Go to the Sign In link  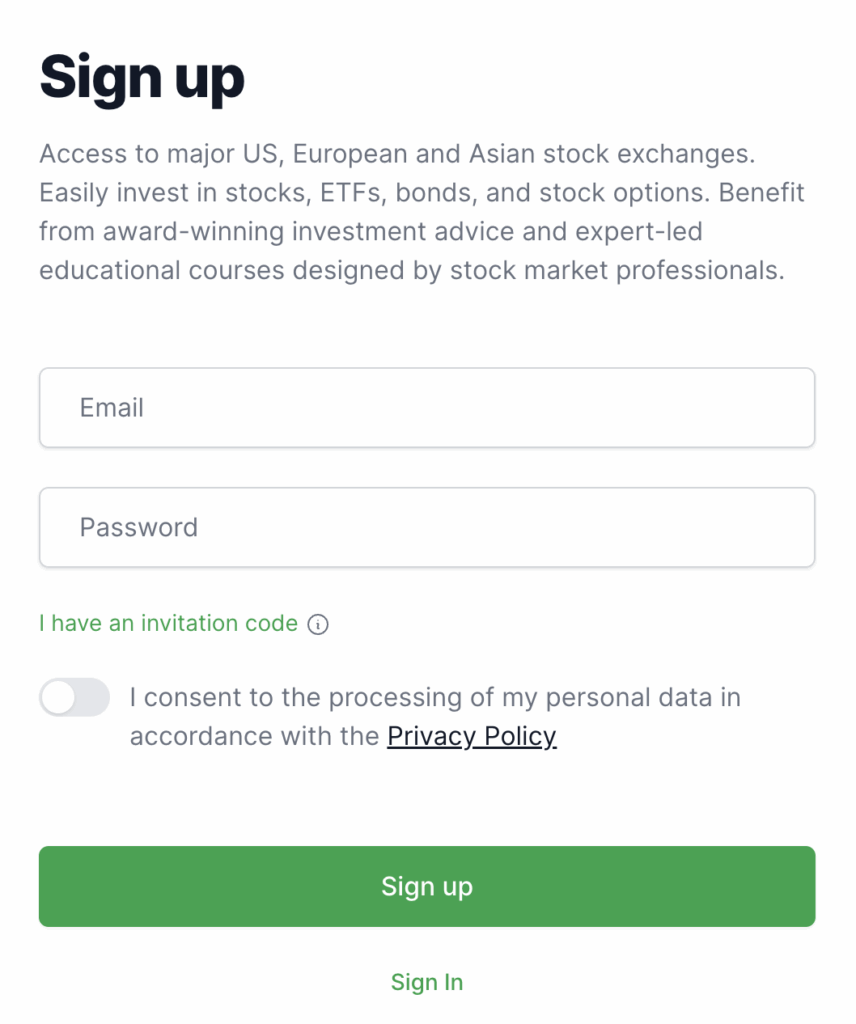coord(427,982)
